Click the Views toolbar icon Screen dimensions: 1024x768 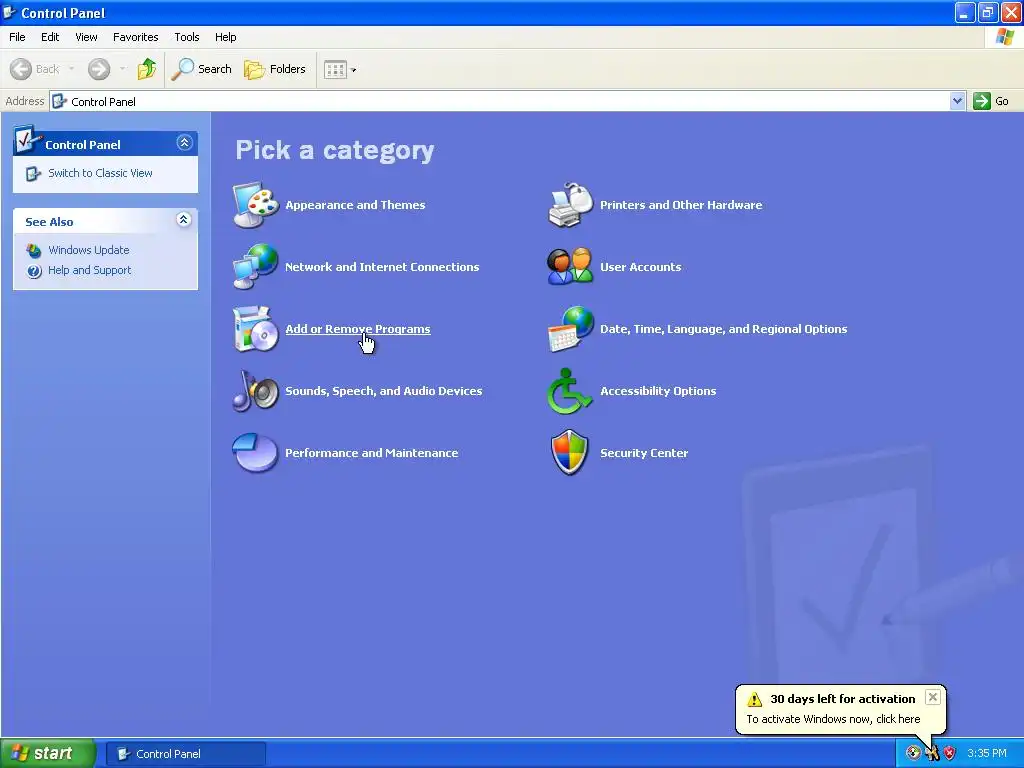pyautogui.click(x=335, y=69)
